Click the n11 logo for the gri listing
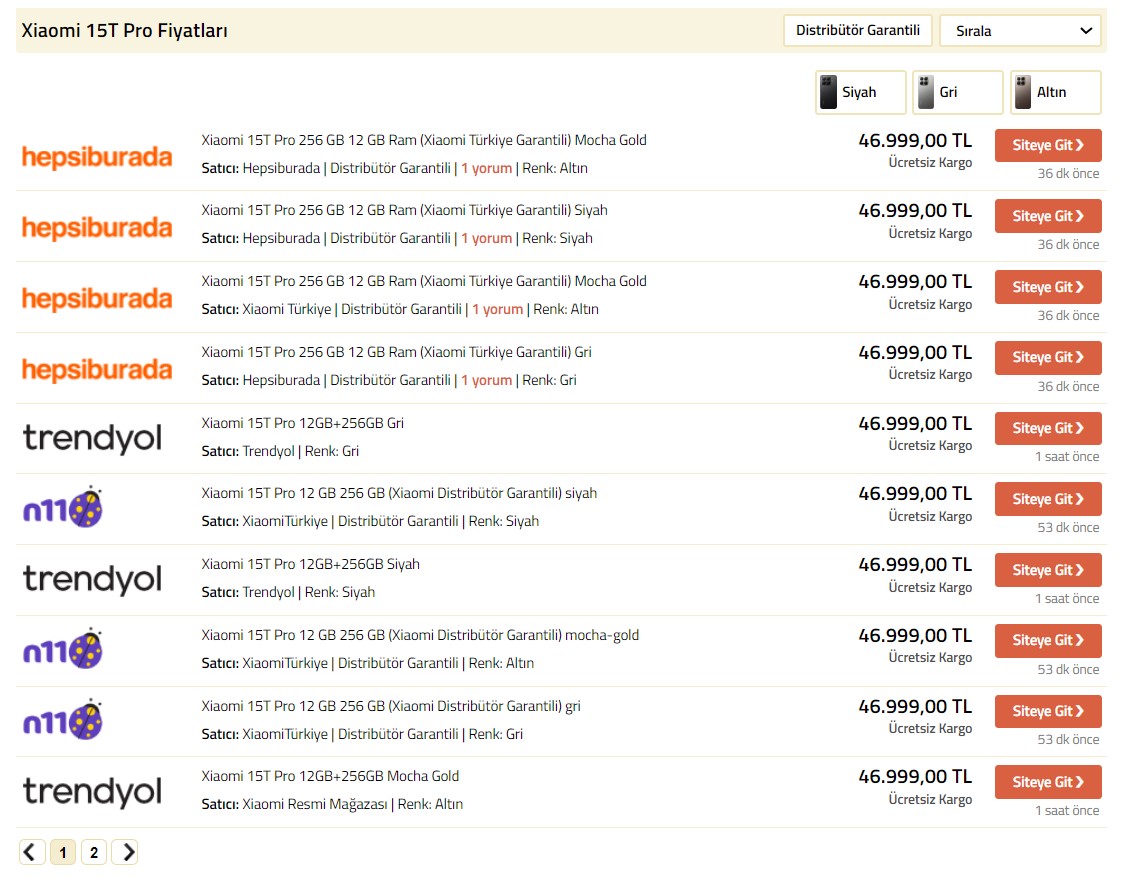This screenshot has height=877, width=1126. (63, 721)
